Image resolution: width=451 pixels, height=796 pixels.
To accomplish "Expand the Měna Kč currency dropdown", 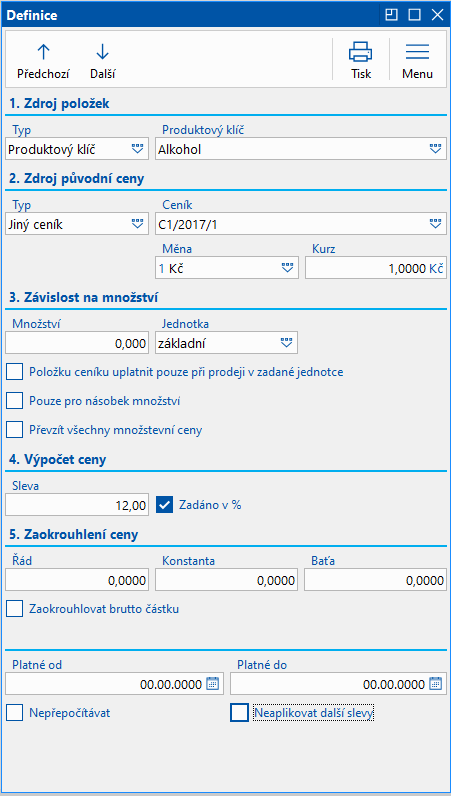I will pyautogui.click(x=287, y=268).
